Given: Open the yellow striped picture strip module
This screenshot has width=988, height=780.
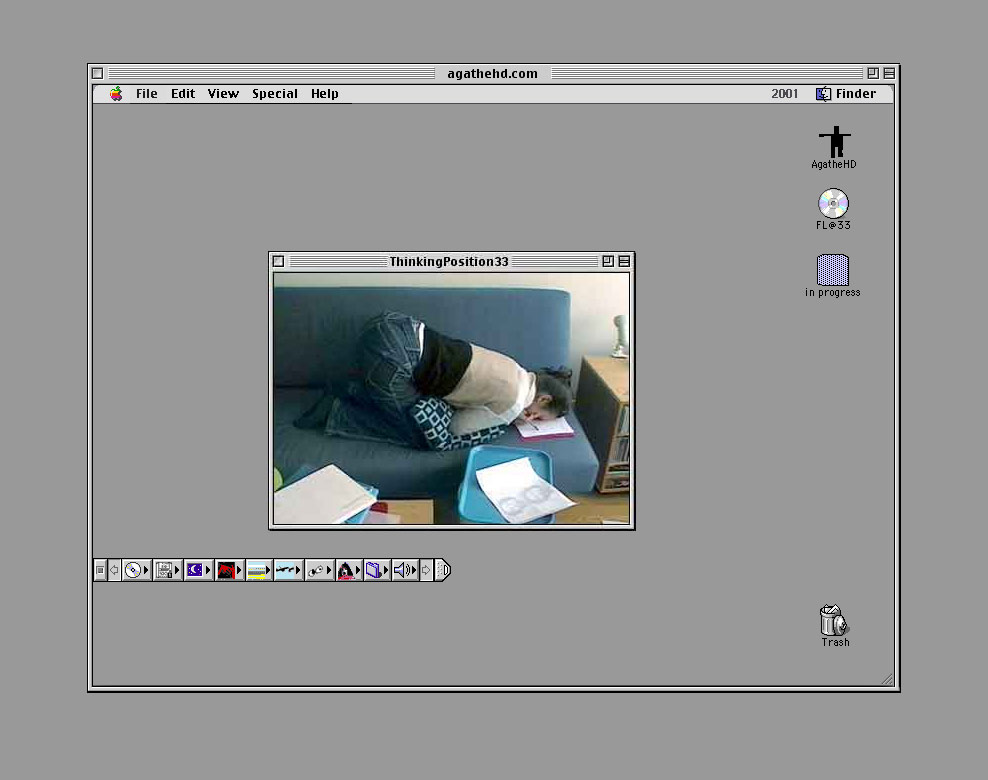Looking at the screenshot, I should (258, 570).
